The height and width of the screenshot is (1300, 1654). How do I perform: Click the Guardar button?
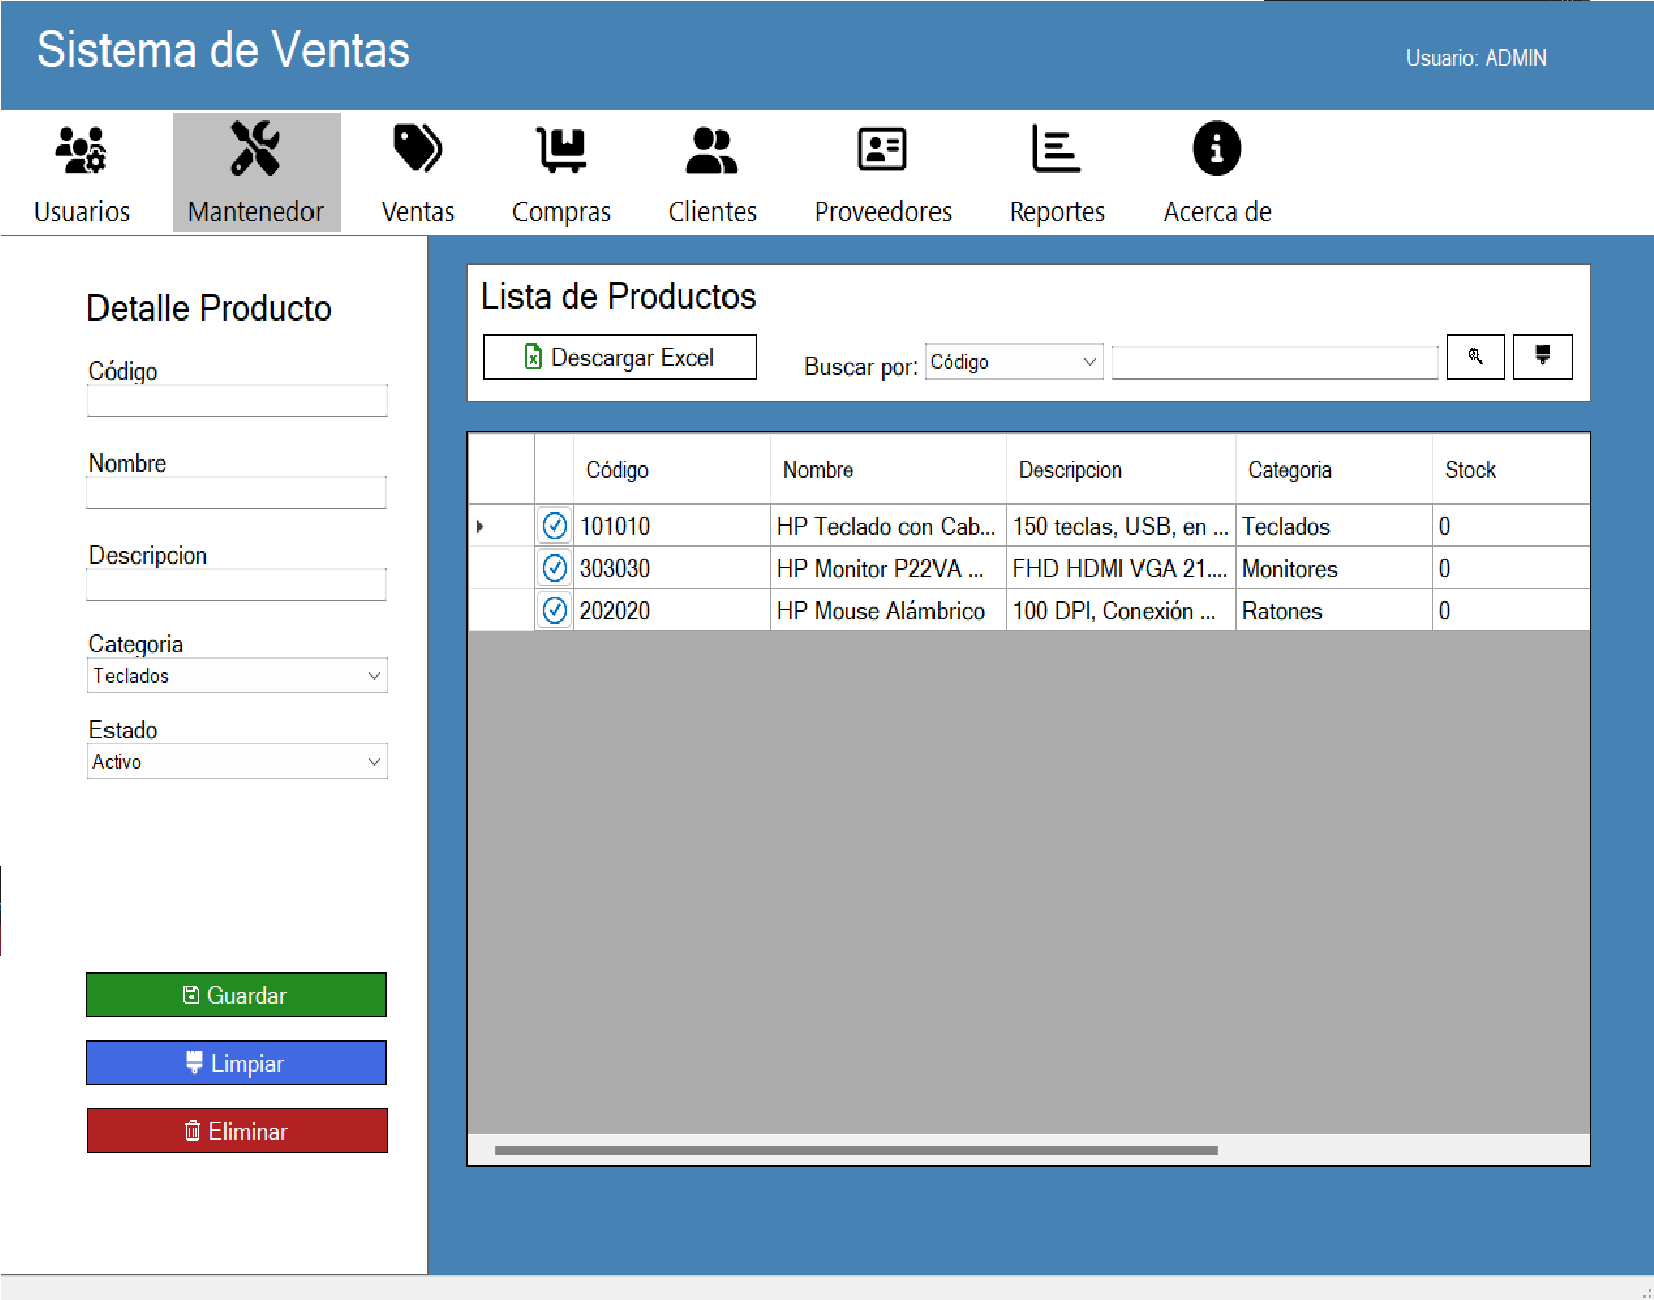(x=236, y=995)
